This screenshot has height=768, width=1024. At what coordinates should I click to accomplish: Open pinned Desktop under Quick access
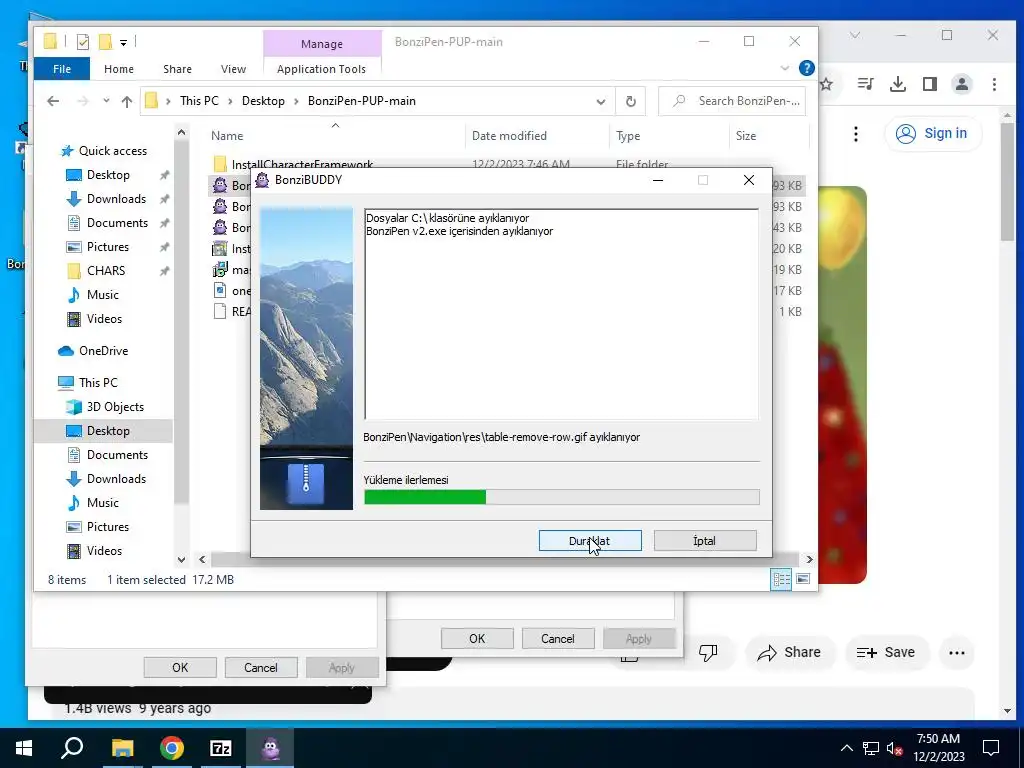[108, 175]
